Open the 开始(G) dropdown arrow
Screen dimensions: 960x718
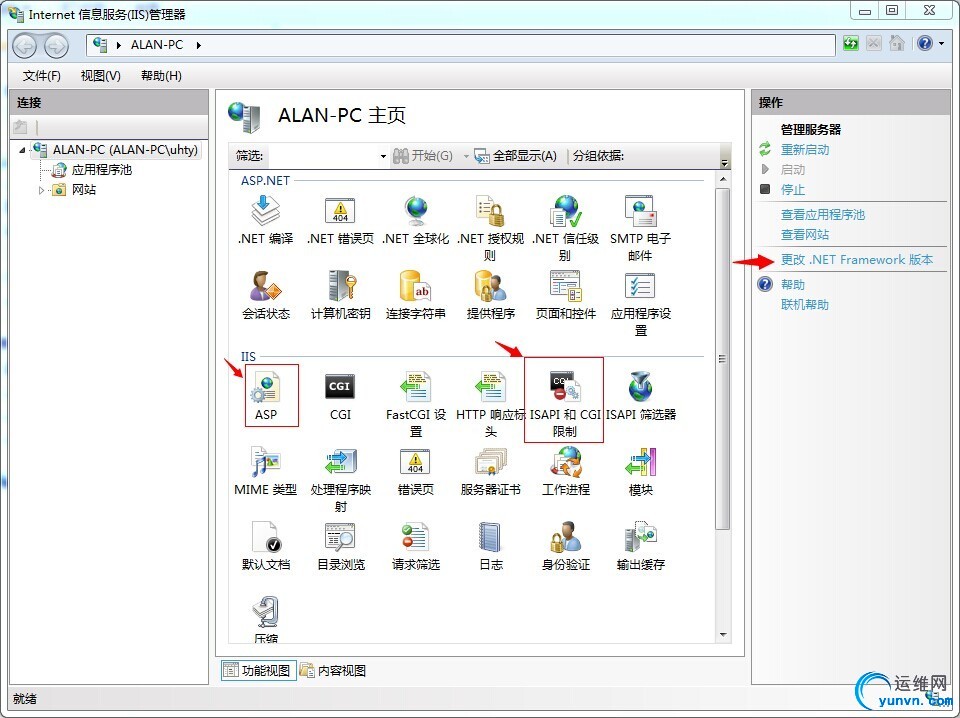[465, 156]
